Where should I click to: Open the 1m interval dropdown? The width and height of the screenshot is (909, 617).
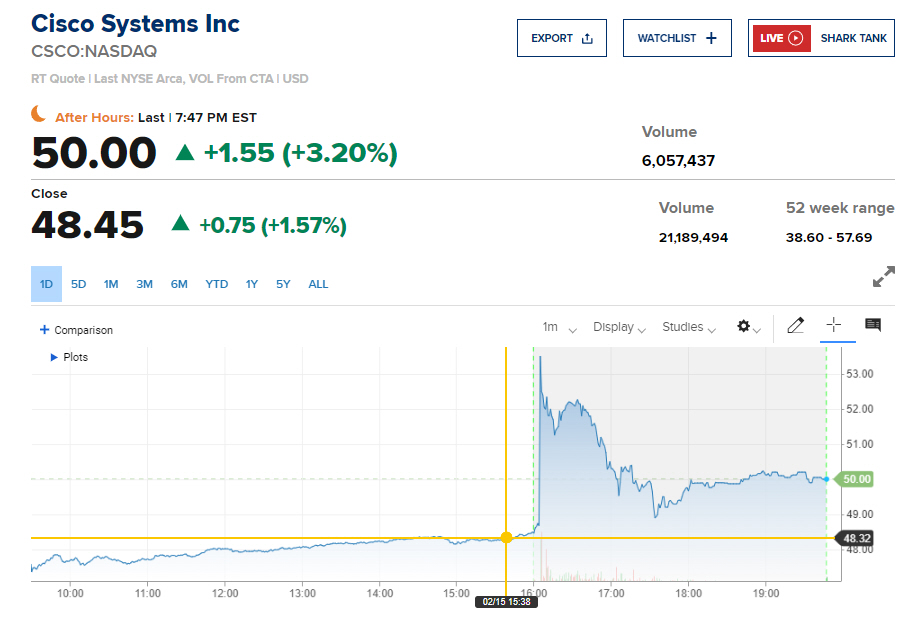click(559, 327)
